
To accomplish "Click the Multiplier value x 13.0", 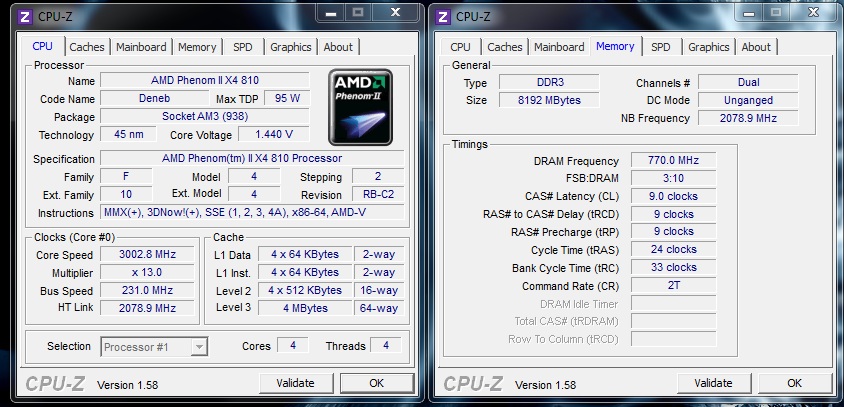I will pyautogui.click(x=147, y=272).
